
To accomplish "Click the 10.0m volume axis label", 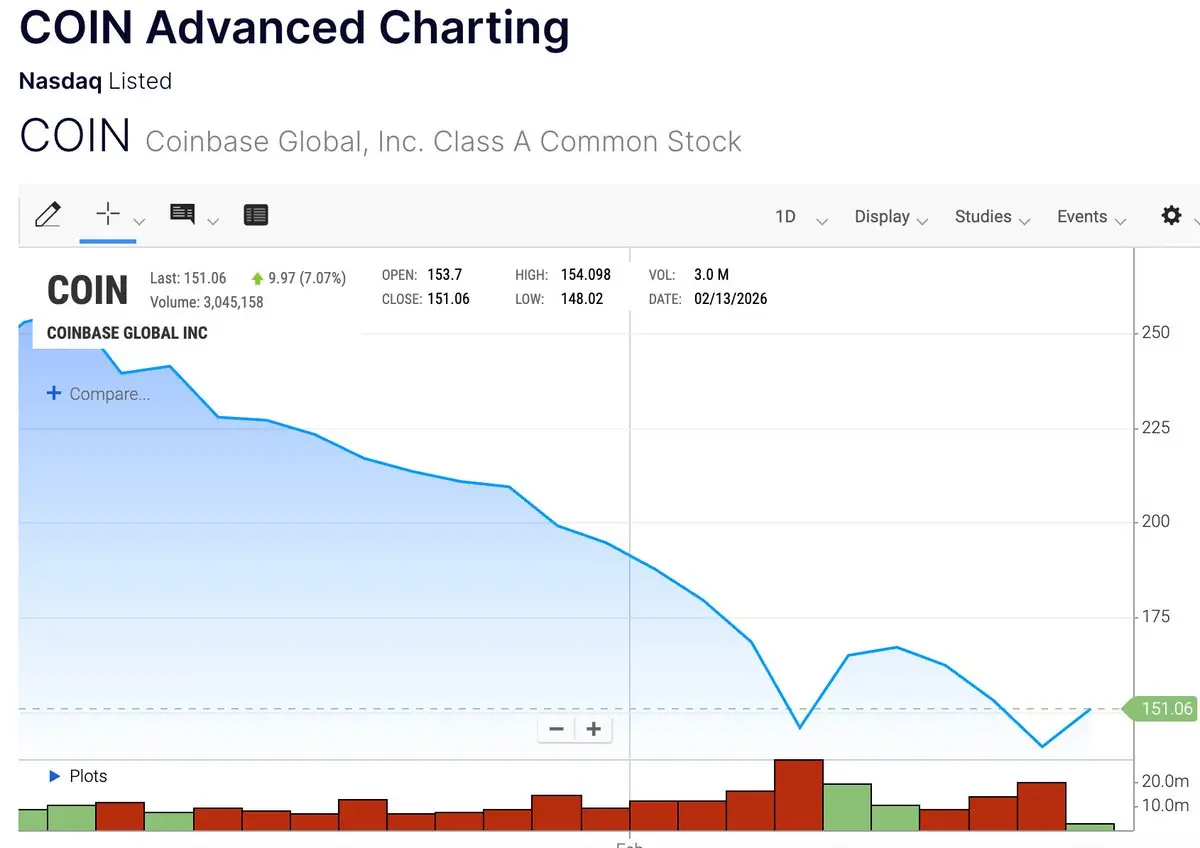I will (1165, 805).
